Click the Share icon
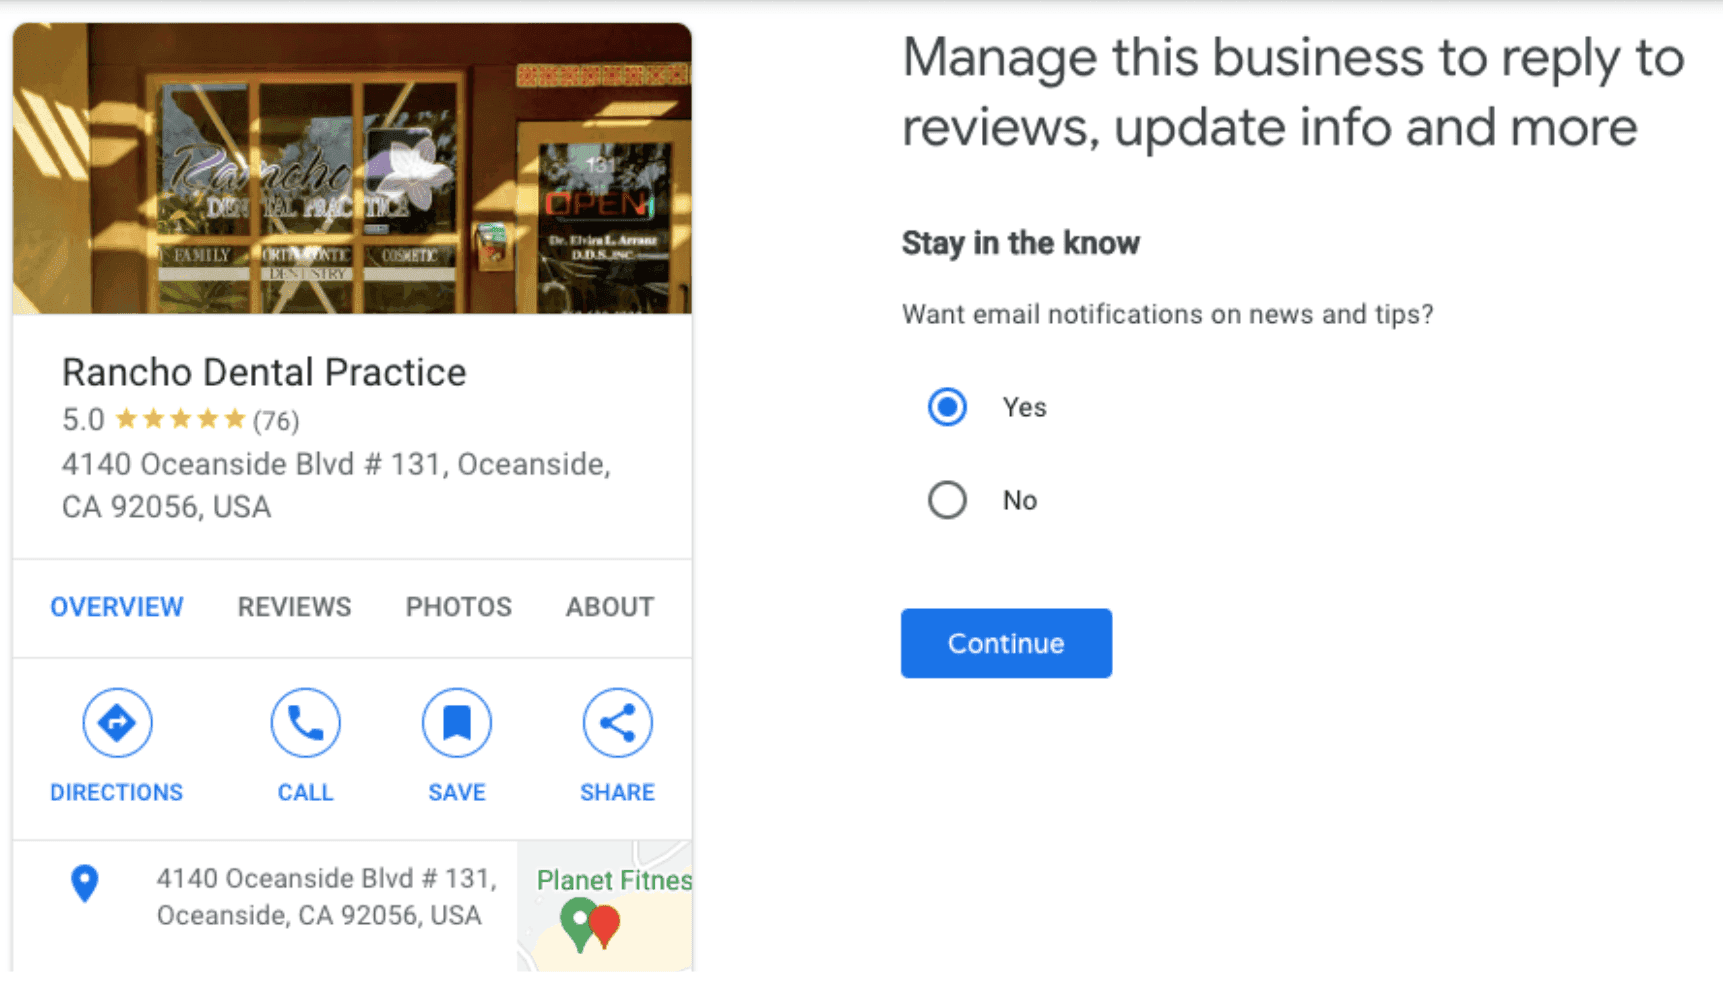The height and width of the screenshot is (994, 1723). pyautogui.click(x=617, y=722)
